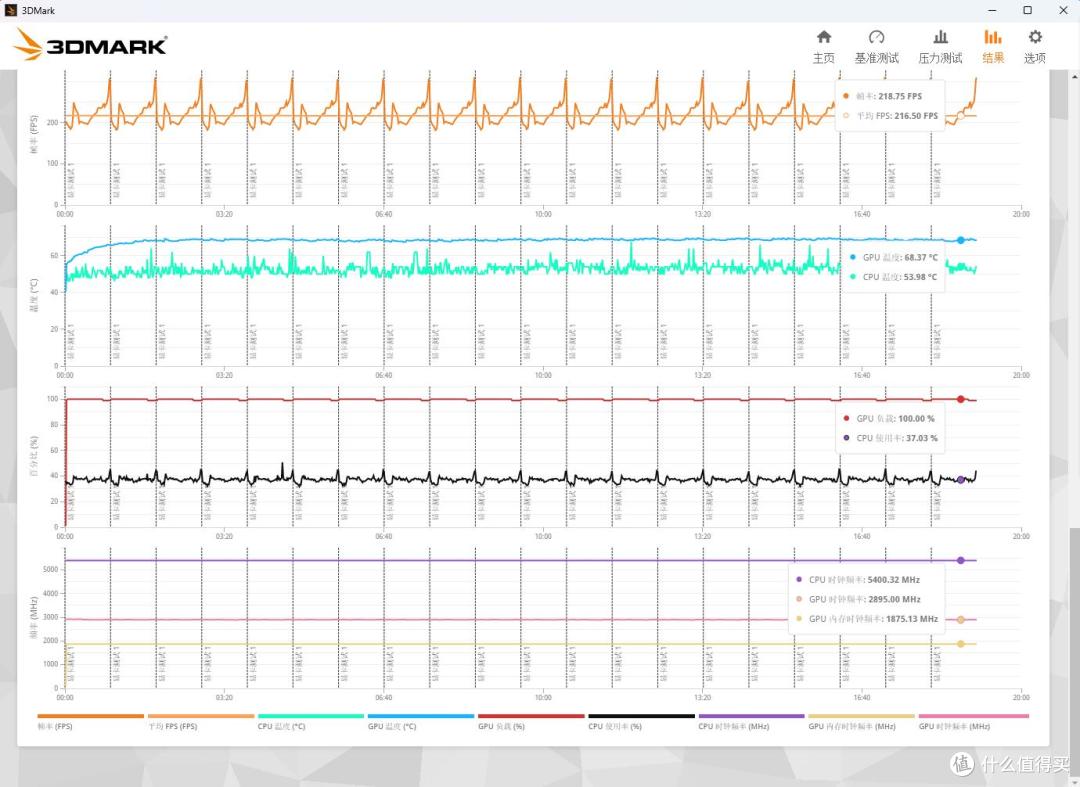This screenshot has height=787, width=1080.
Task: Minimize the 3DMark window
Action: point(993,10)
